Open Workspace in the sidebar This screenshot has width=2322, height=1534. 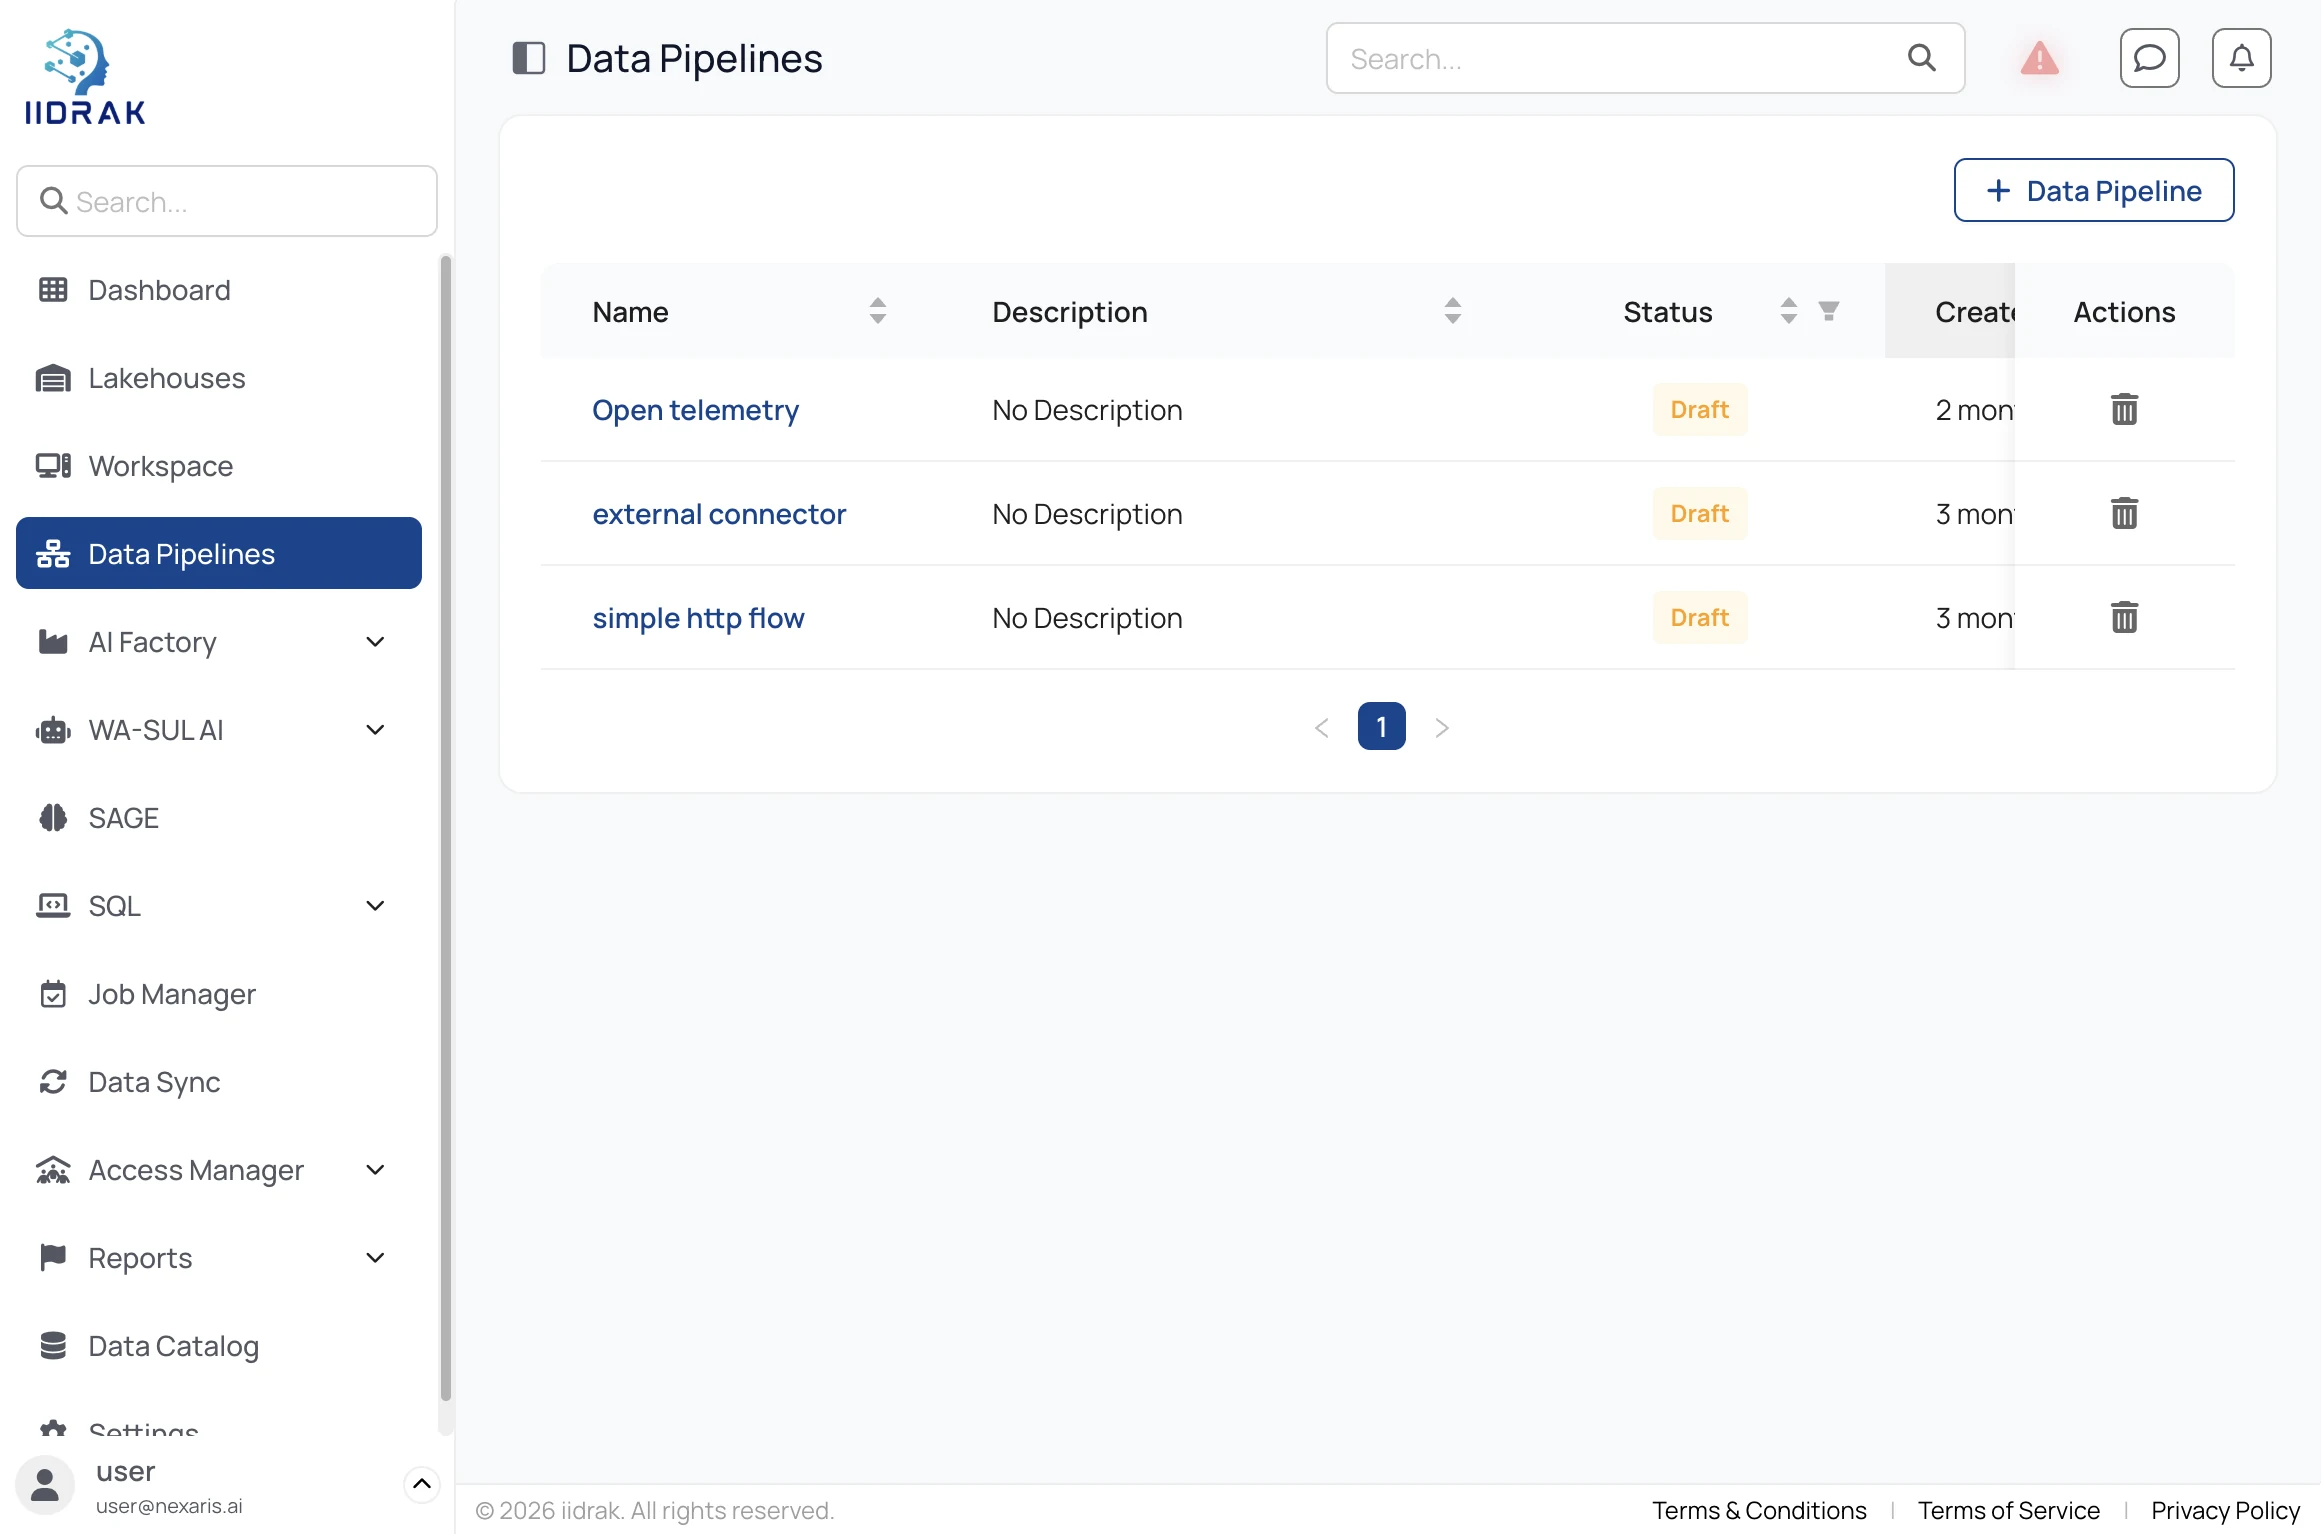click(218, 466)
